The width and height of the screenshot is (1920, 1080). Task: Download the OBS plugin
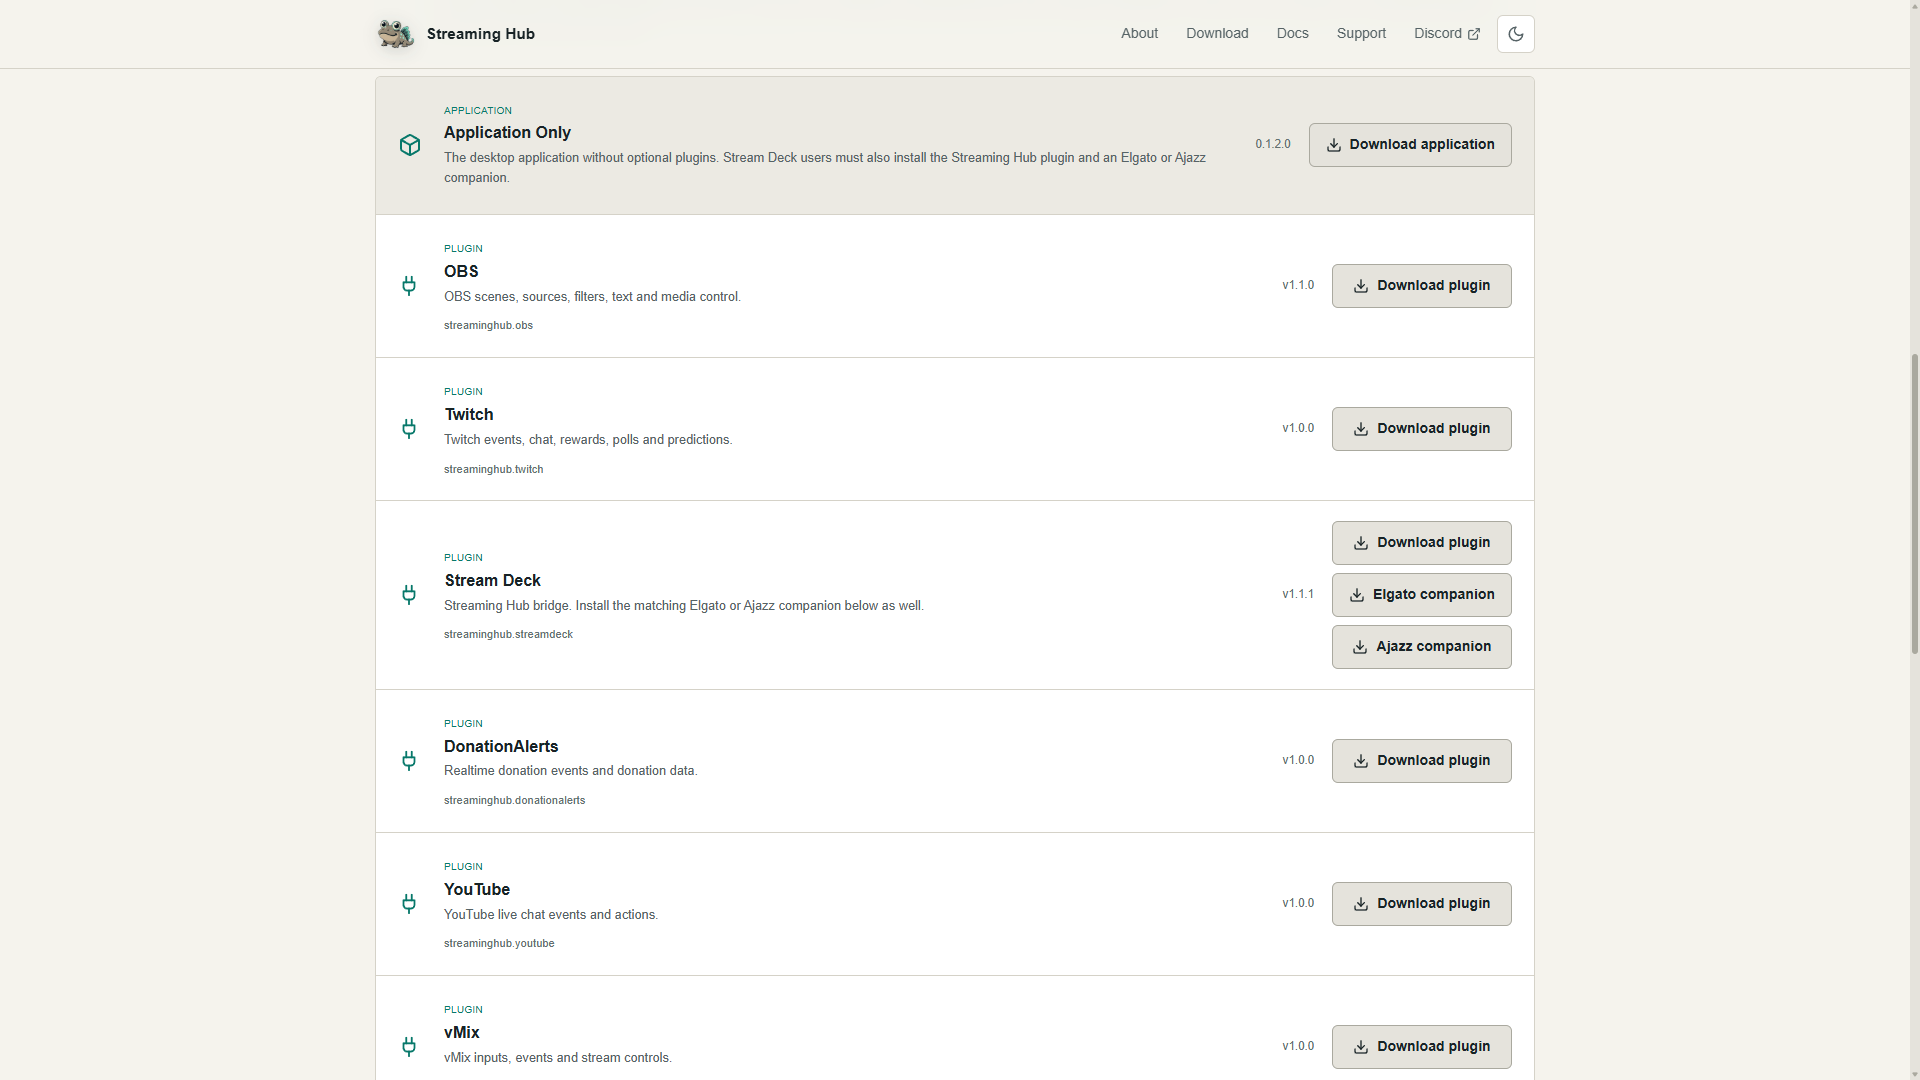pos(1421,286)
